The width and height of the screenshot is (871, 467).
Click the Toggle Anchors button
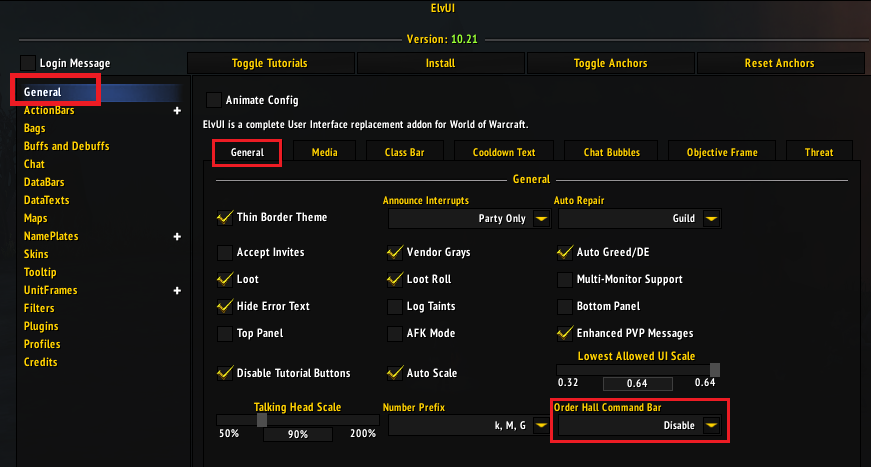(x=610, y=63)
